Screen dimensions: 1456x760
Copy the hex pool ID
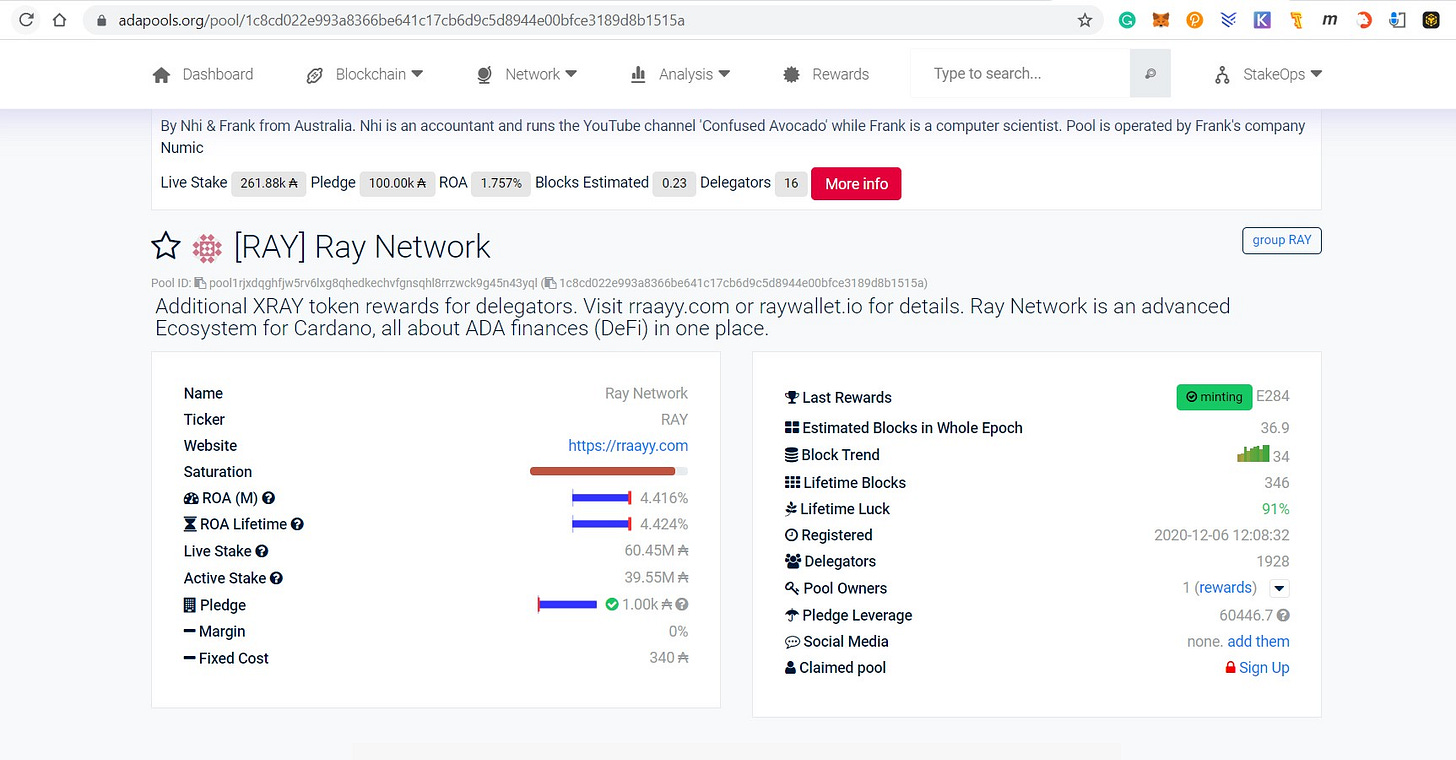click(x=549, y=283)
